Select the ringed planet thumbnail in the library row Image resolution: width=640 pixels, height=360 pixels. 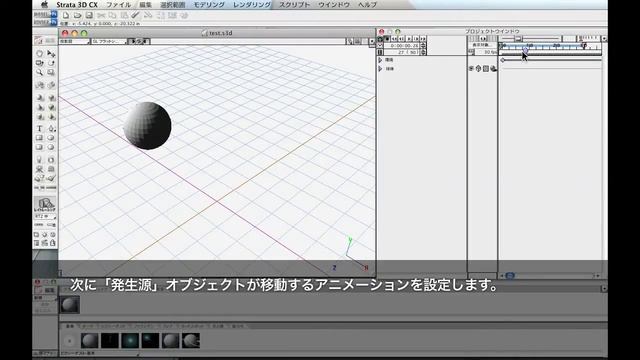point(191,340)
